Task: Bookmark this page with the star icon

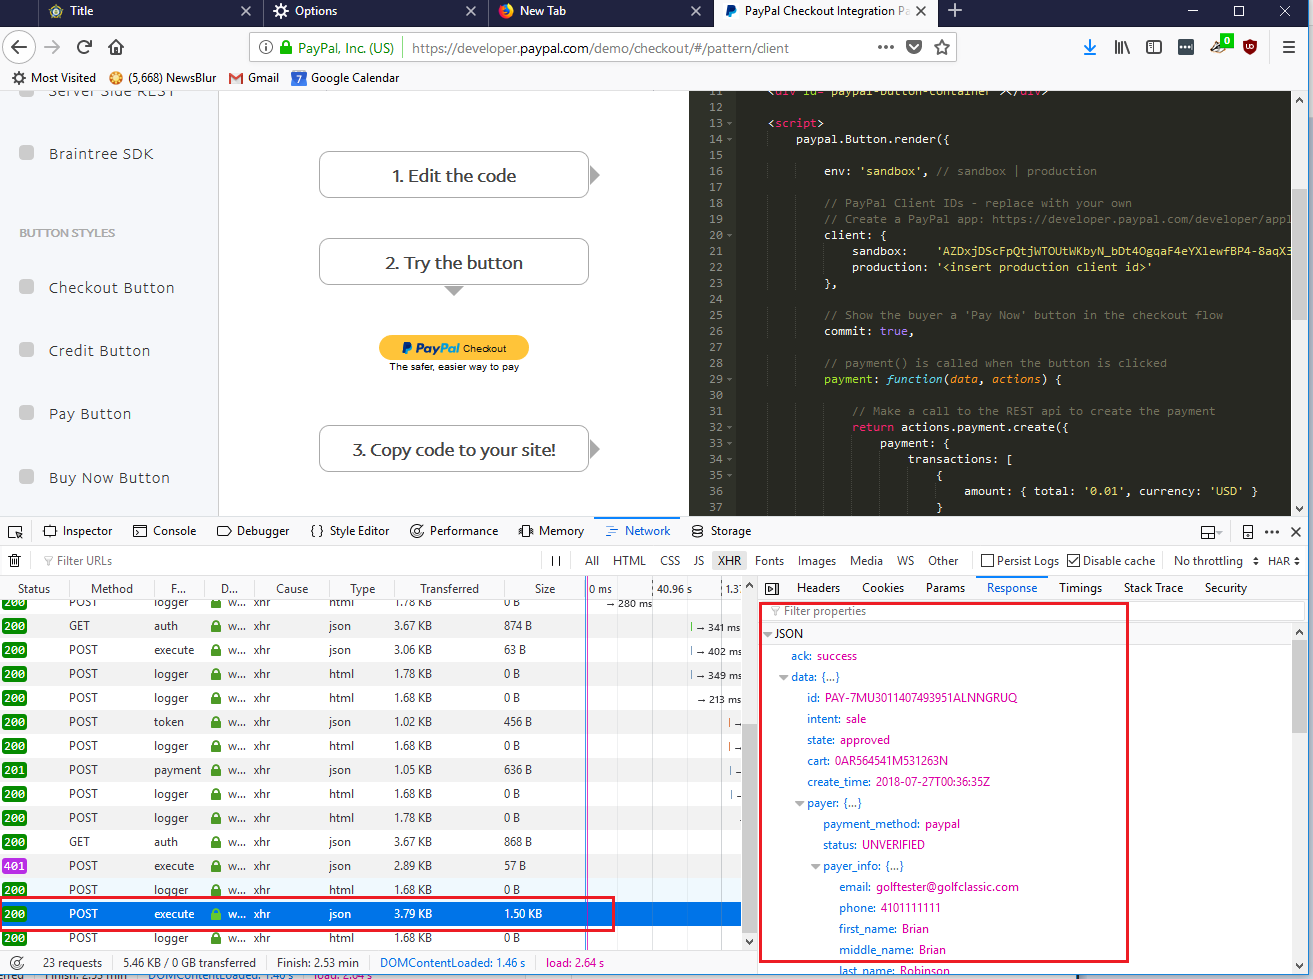Action: click(941, 47)
